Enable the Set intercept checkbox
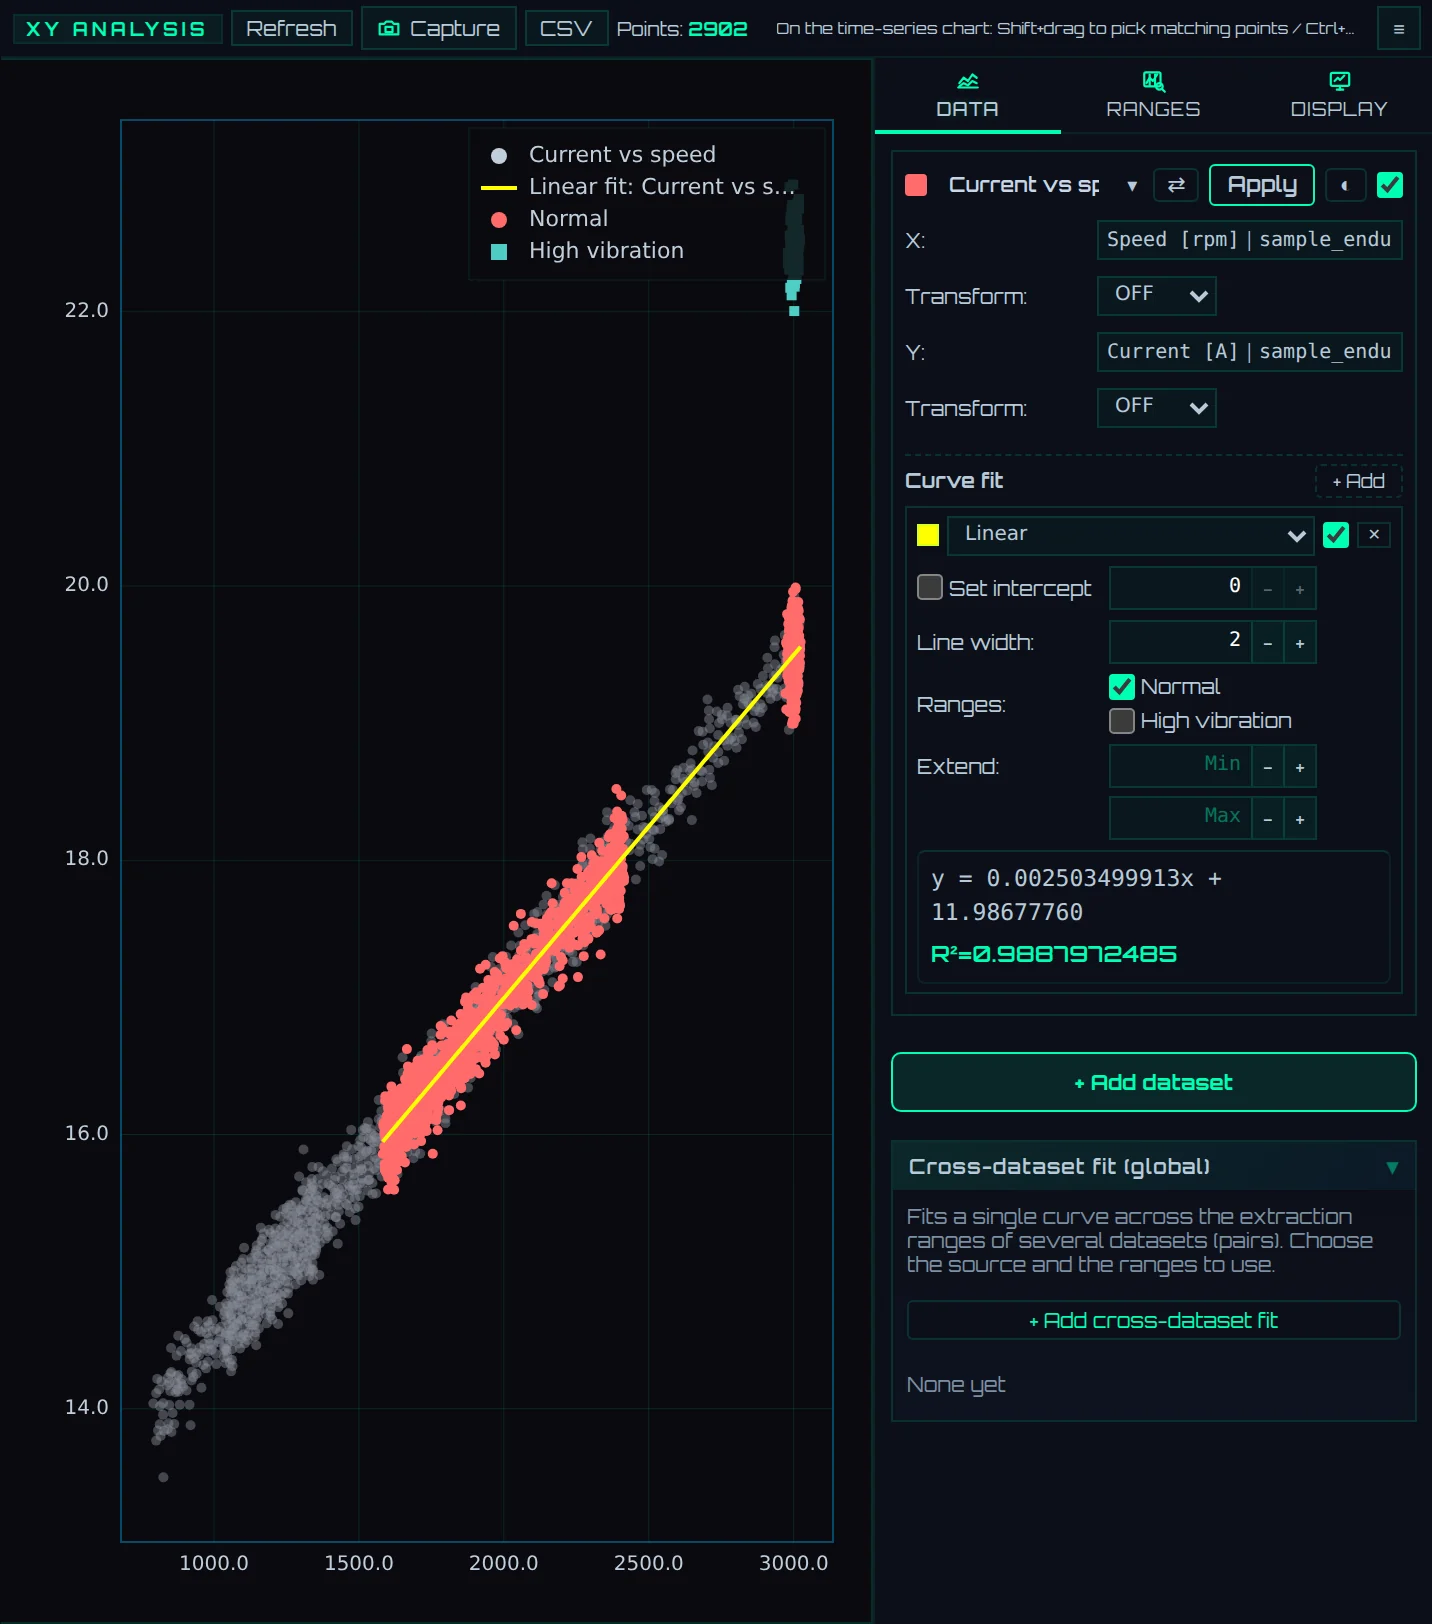Image resolution: width=1432 pixels, height=1624 pixels. (x=930, y=587)
